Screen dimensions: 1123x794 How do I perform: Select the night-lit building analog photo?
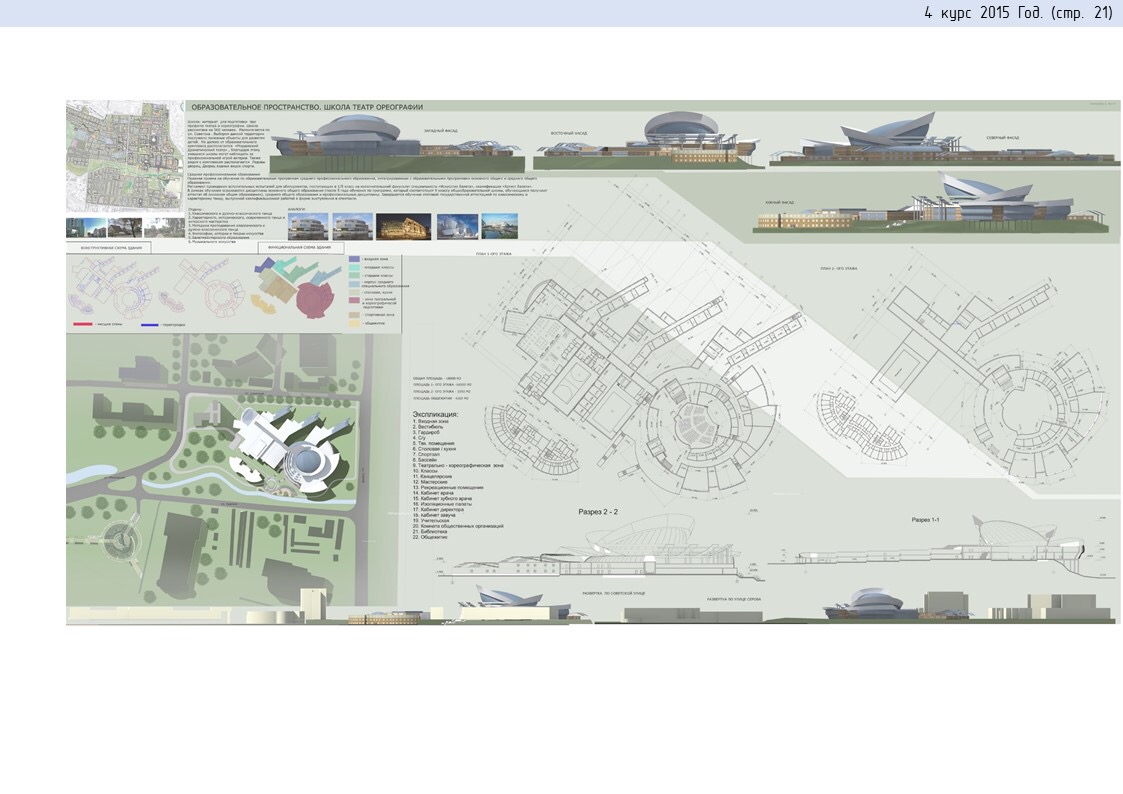pyautogui.click(x=403, y=226)
